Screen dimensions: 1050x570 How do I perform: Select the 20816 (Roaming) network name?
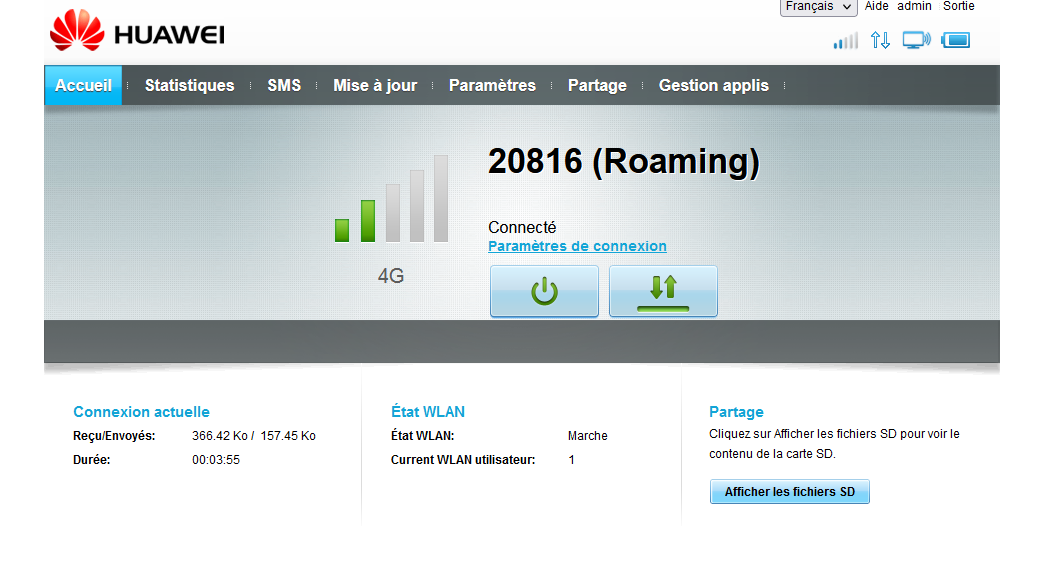point(623,161)
